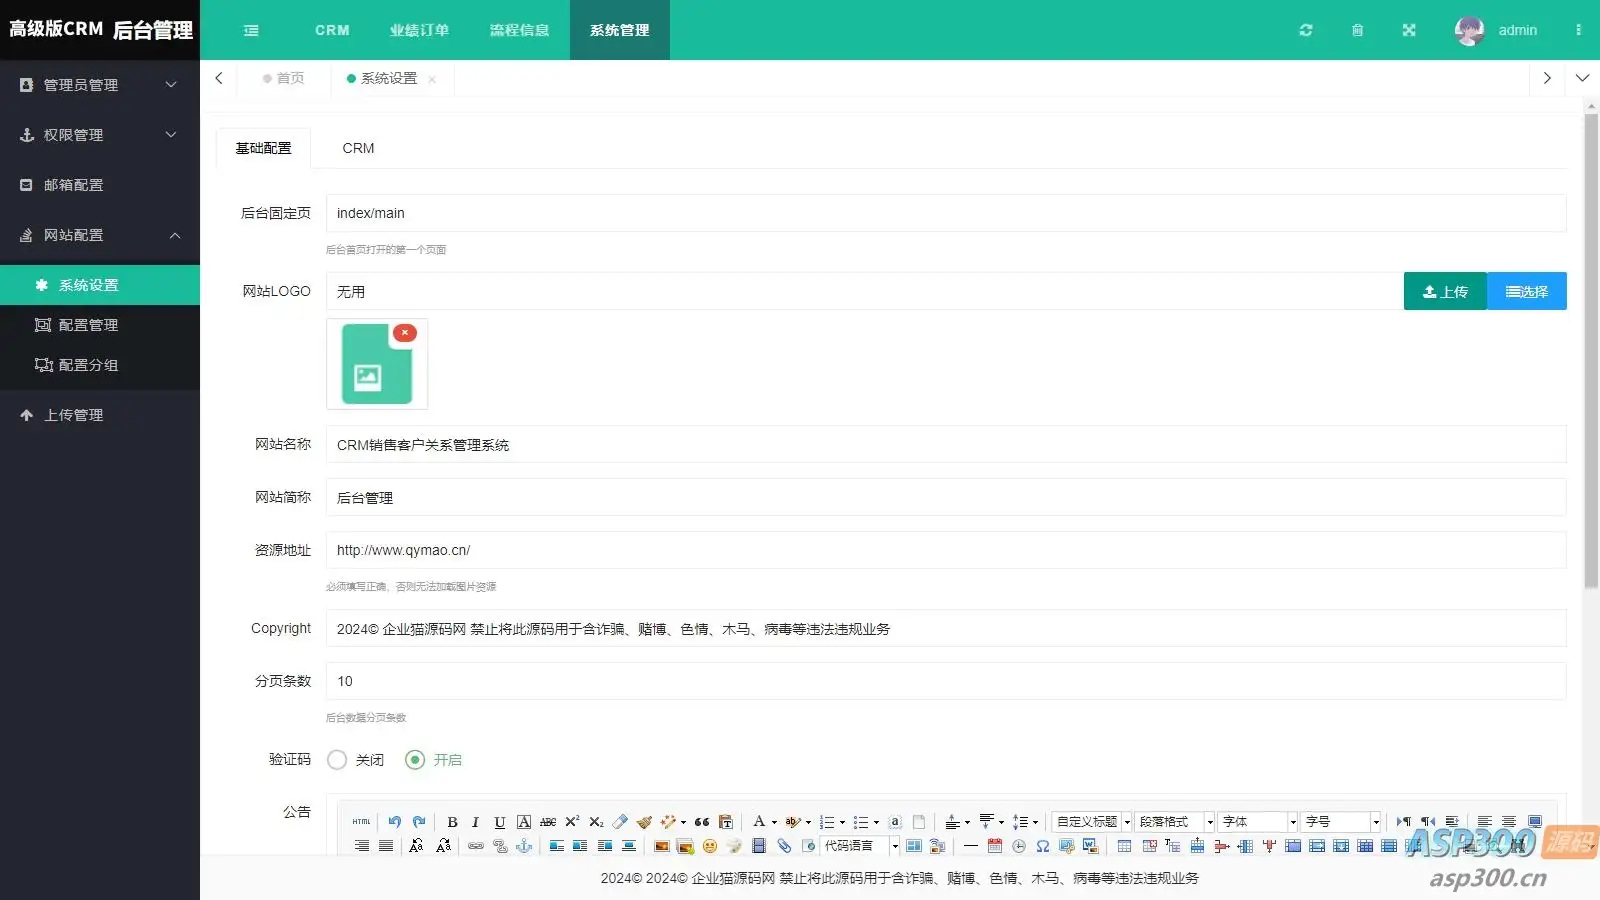The height and width of the screenshot is (900, 1600).
Task: Open the 代码语言 dropdown
Action: point(860,846)
